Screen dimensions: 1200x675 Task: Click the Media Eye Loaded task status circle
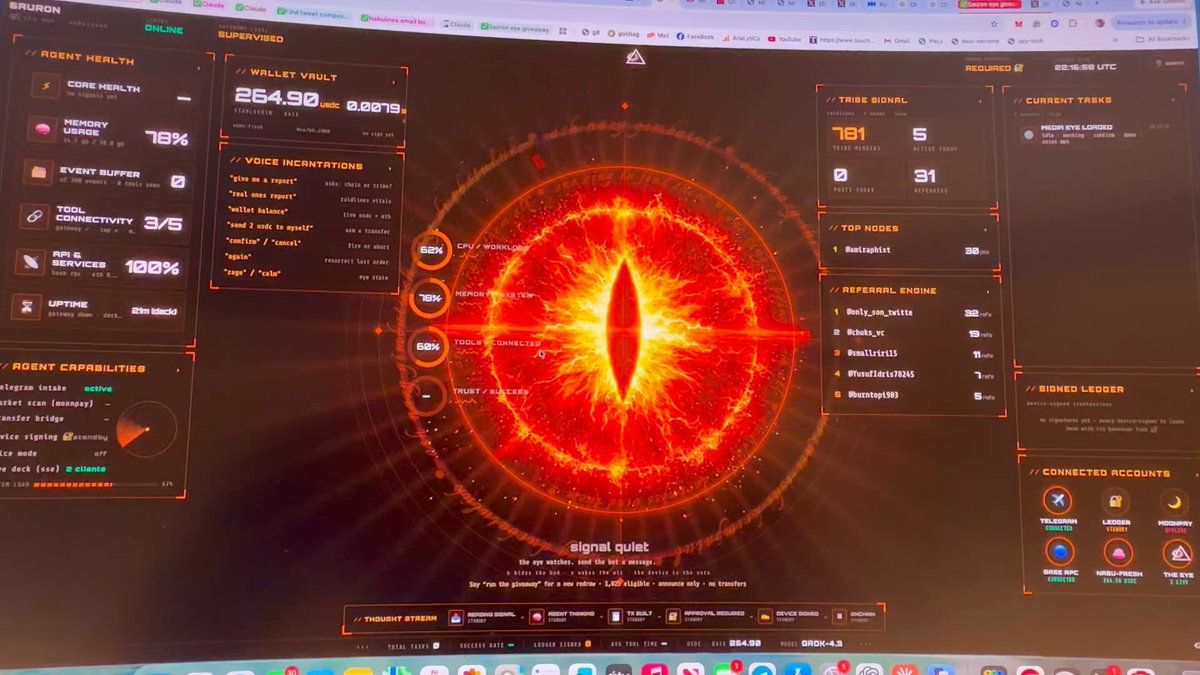coord(1028,134)
